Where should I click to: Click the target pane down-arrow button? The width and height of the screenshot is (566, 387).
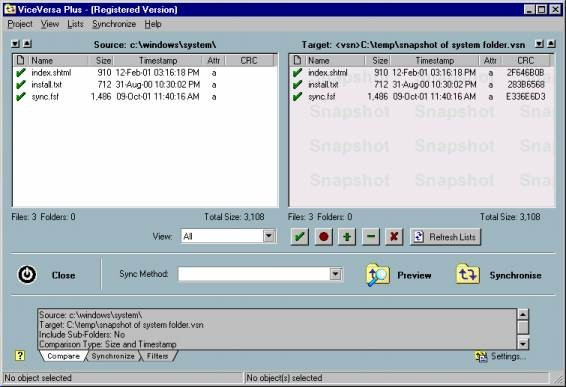[x=539, y=44]
